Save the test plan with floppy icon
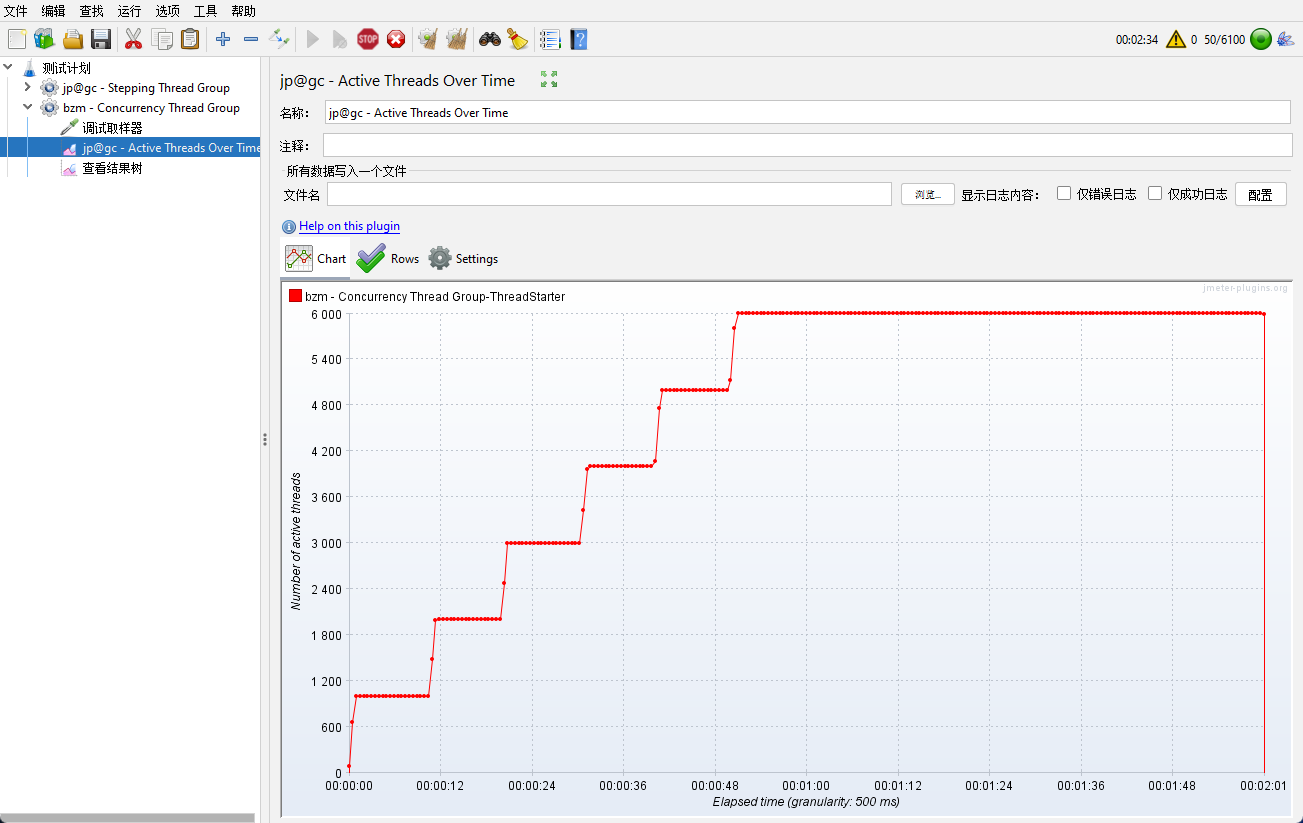This screenshot has width=1303, height=823. pyautogui.click(x=101, y=39)
